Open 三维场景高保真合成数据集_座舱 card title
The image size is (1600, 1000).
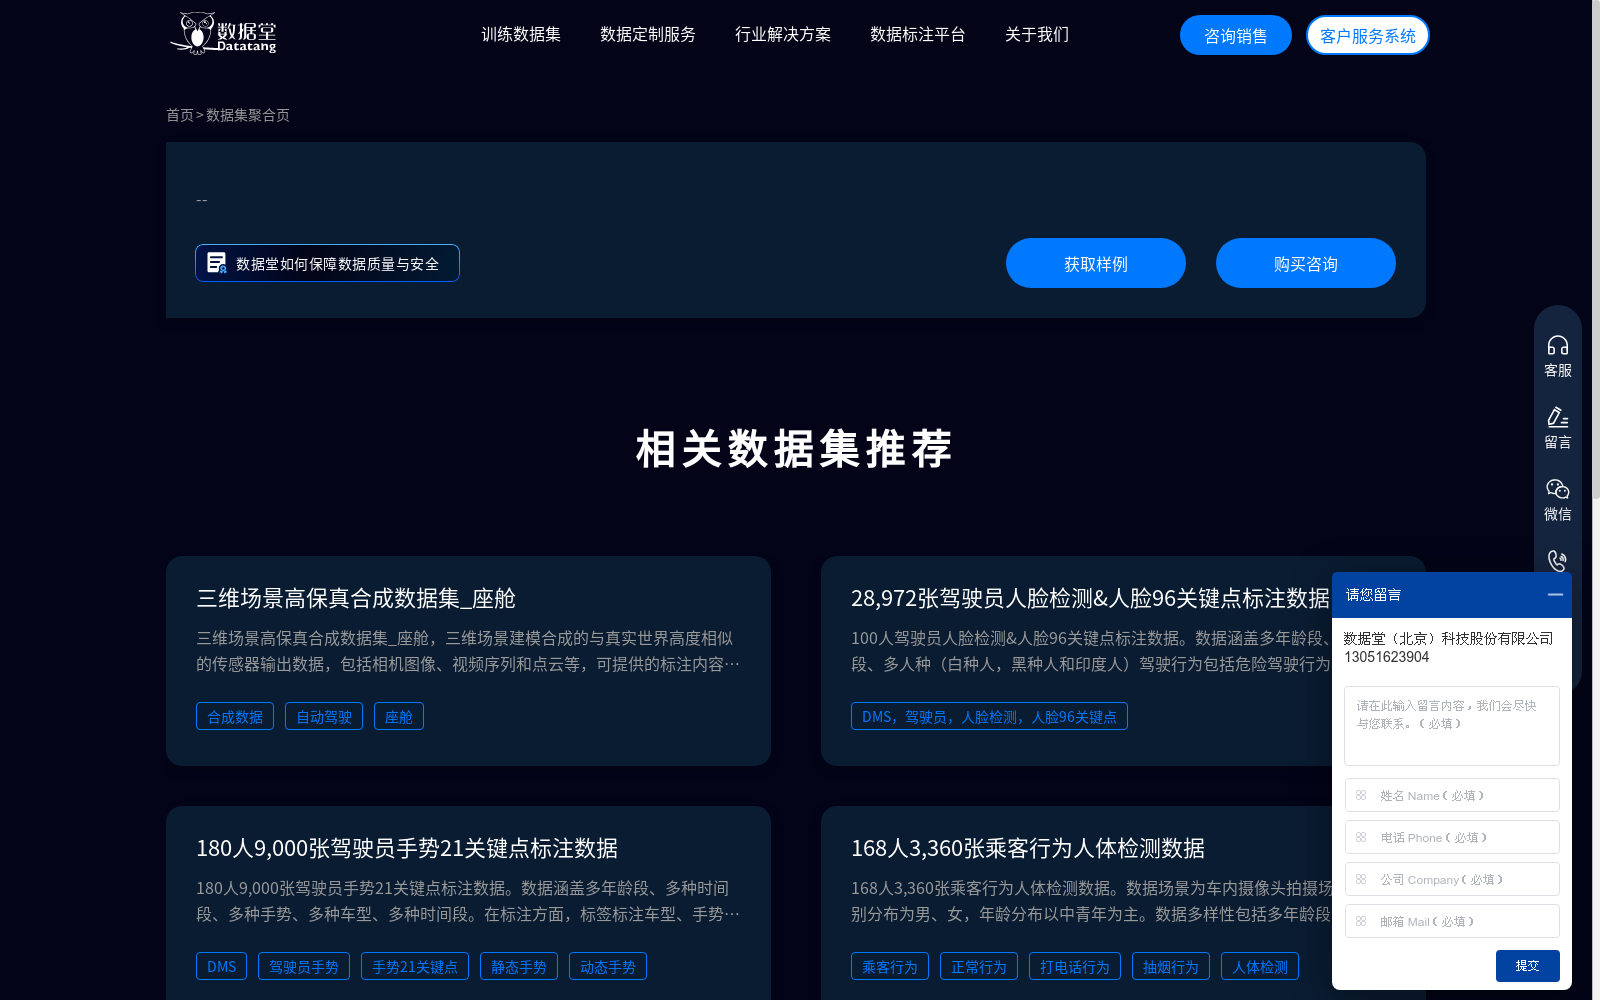point(356,598)
